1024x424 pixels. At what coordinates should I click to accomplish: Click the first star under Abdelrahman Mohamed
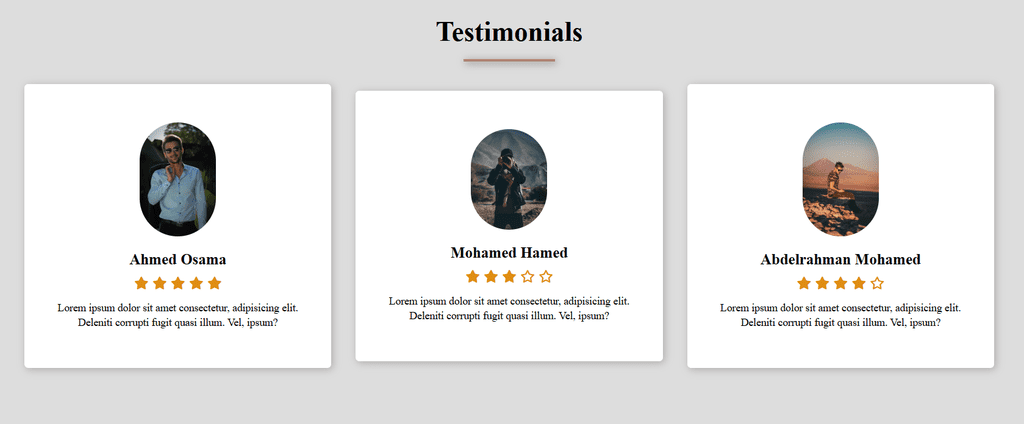804,283
